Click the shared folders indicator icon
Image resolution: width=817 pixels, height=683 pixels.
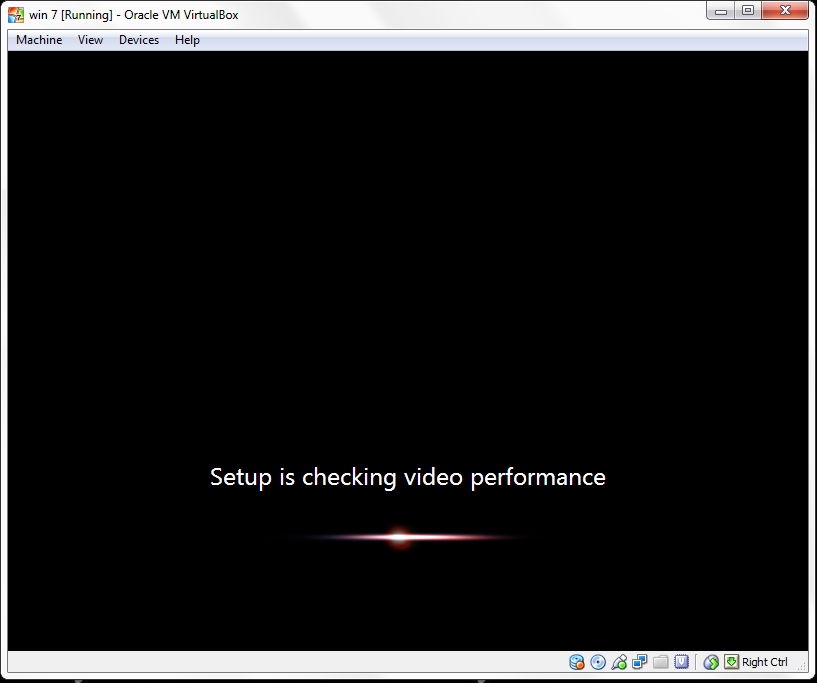tap(661, 662)
